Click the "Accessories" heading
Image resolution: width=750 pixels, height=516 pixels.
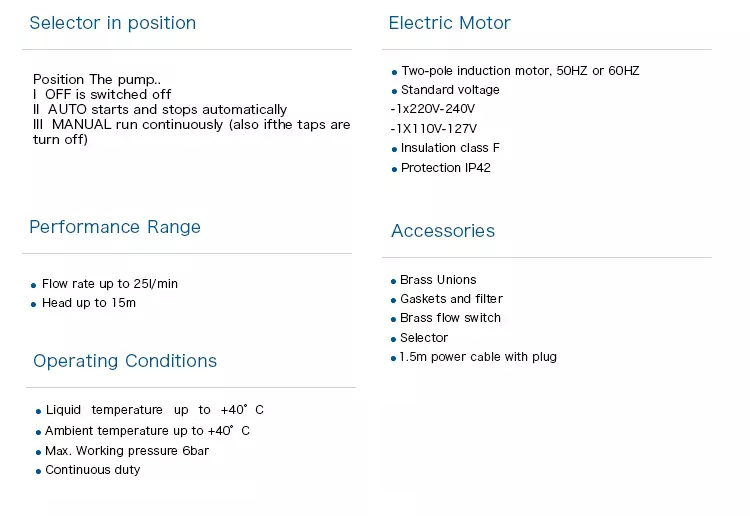443,231
